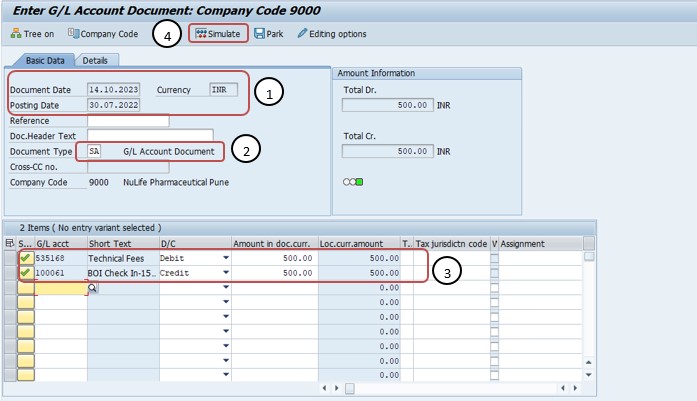Click the vertical scrollbar up arrow
Image resolution: width=697 pixels, height=401 pixels.
pyautogui.click(x=589, y=362)
